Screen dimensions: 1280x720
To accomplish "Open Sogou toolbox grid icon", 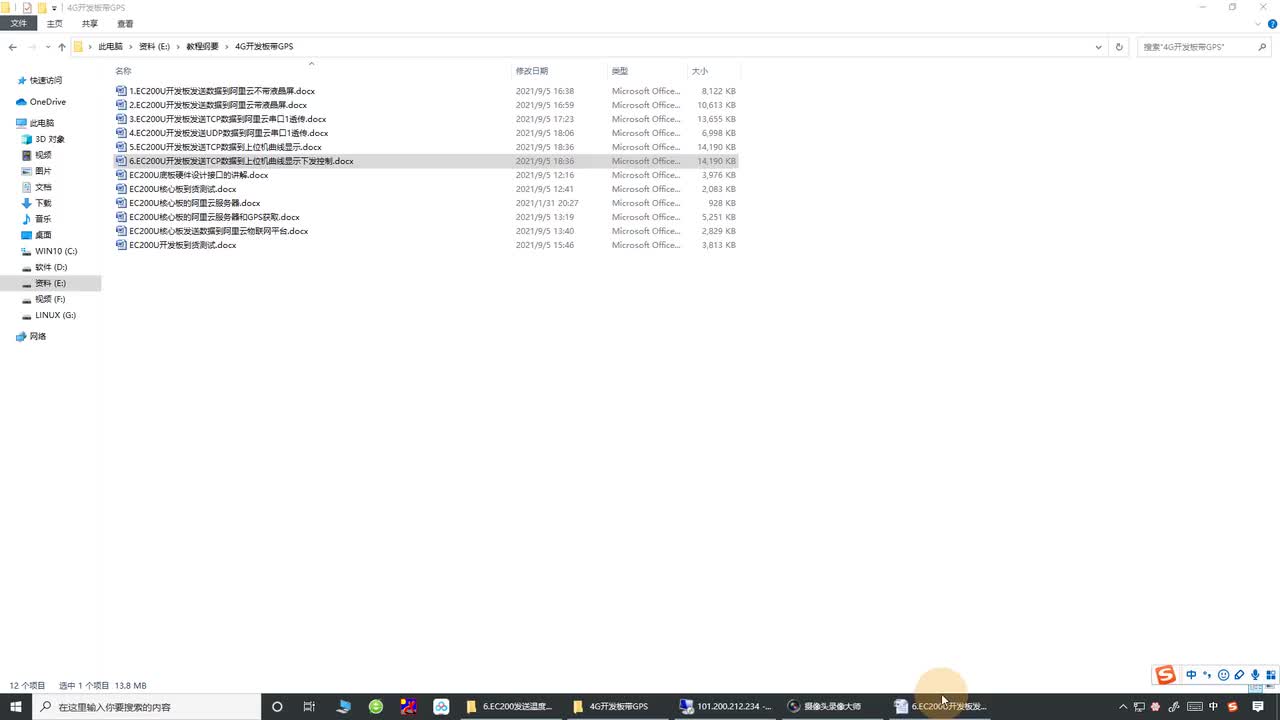I will 1271,676.
